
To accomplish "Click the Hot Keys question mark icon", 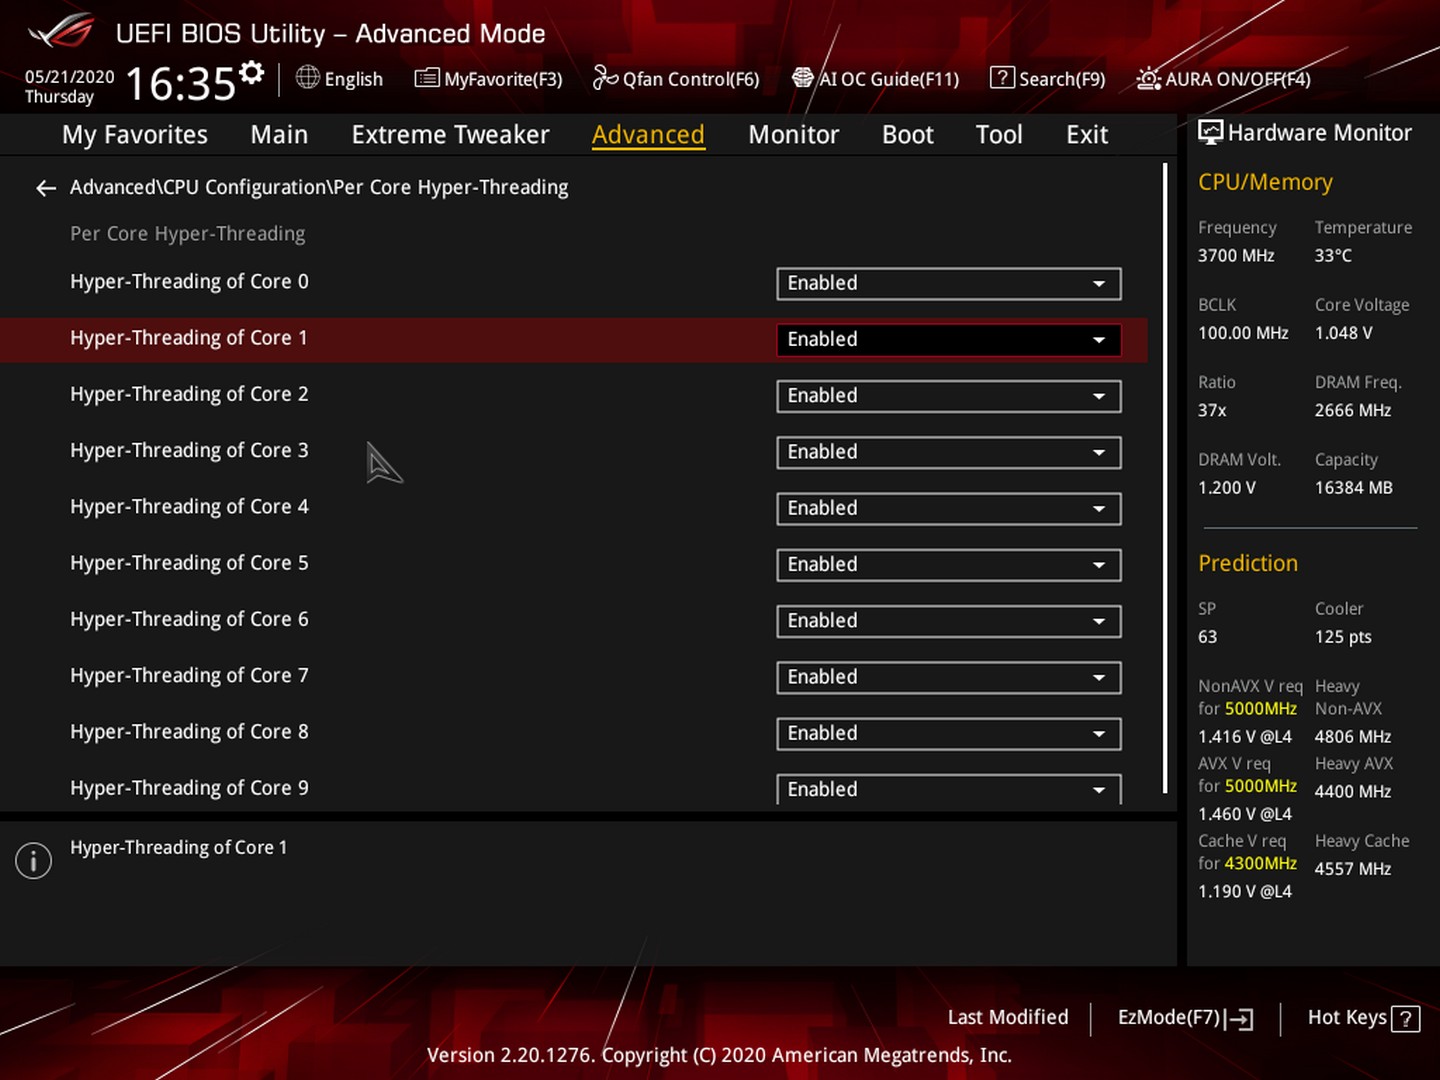I will [x=1406, y=1019].
